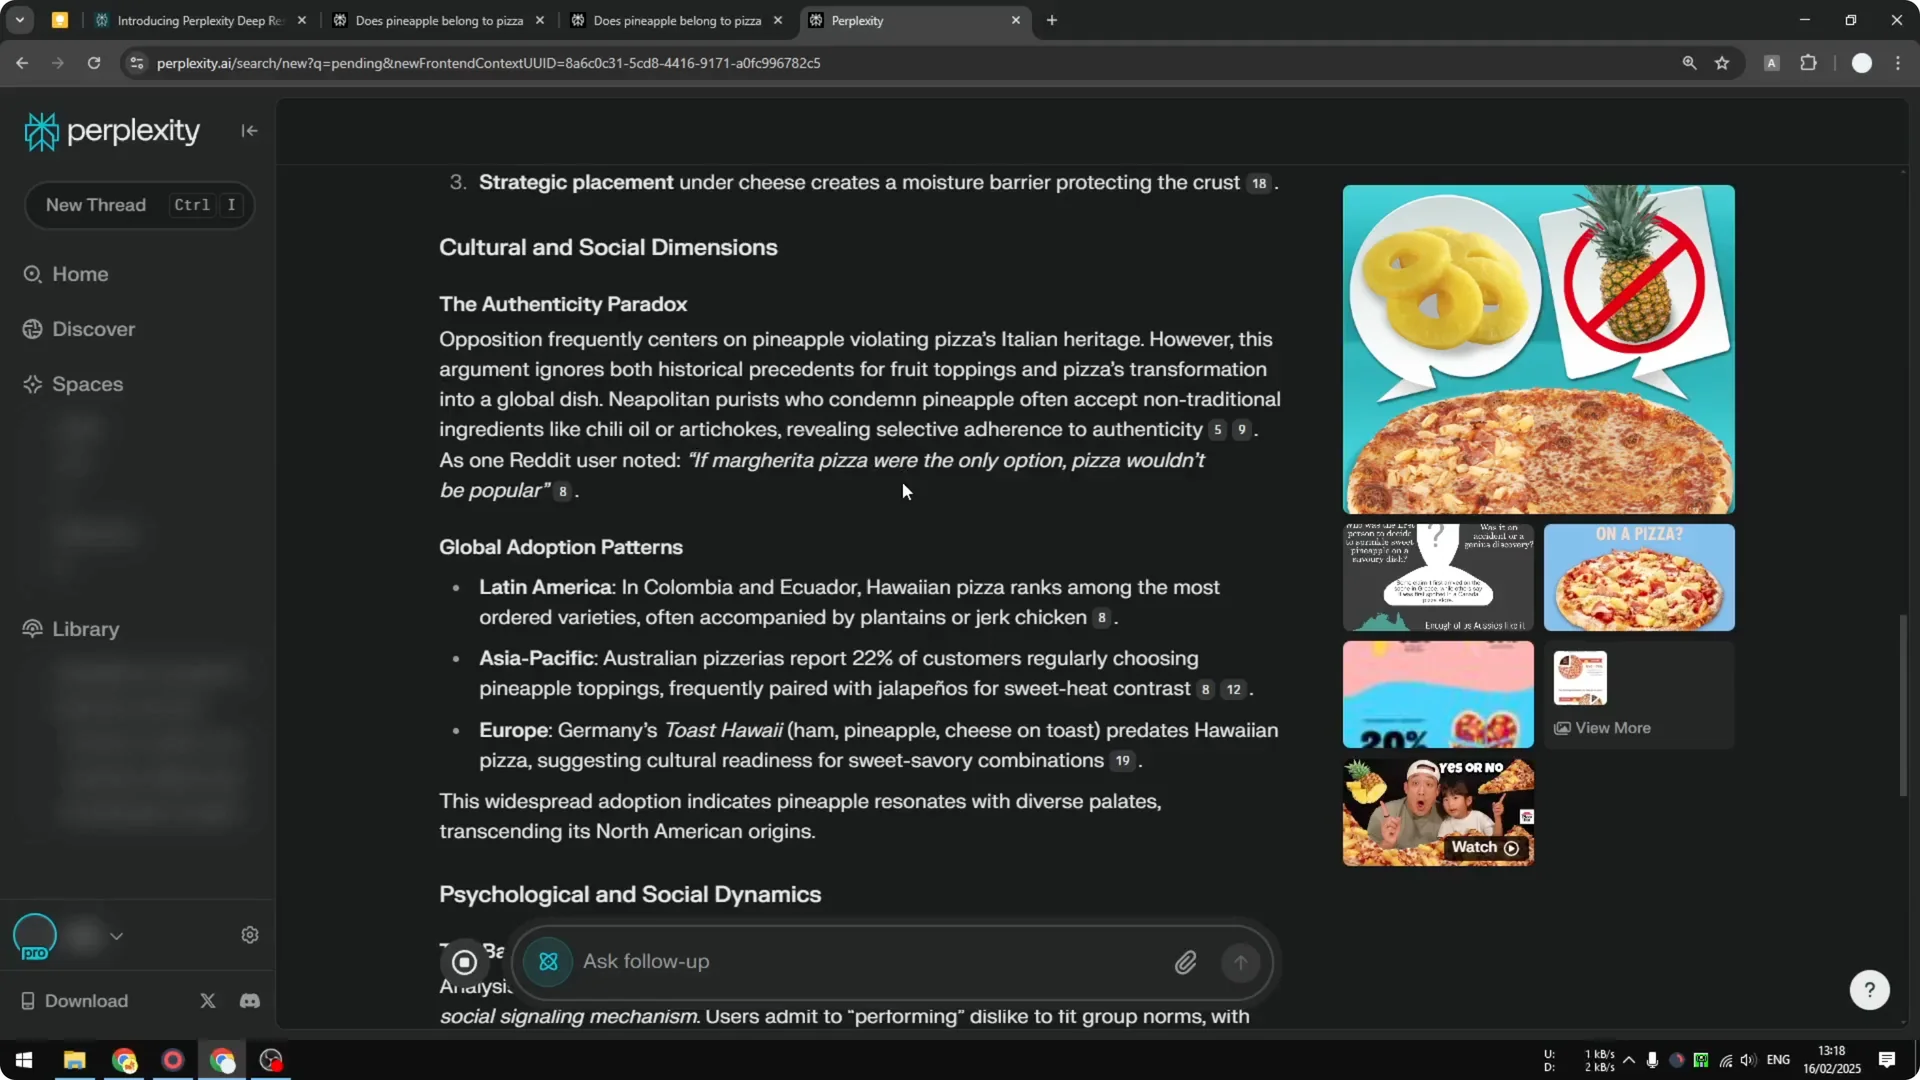Collapse the Perplexity sidebar
Screen dimensions: 1920x1080
(249, 130)
